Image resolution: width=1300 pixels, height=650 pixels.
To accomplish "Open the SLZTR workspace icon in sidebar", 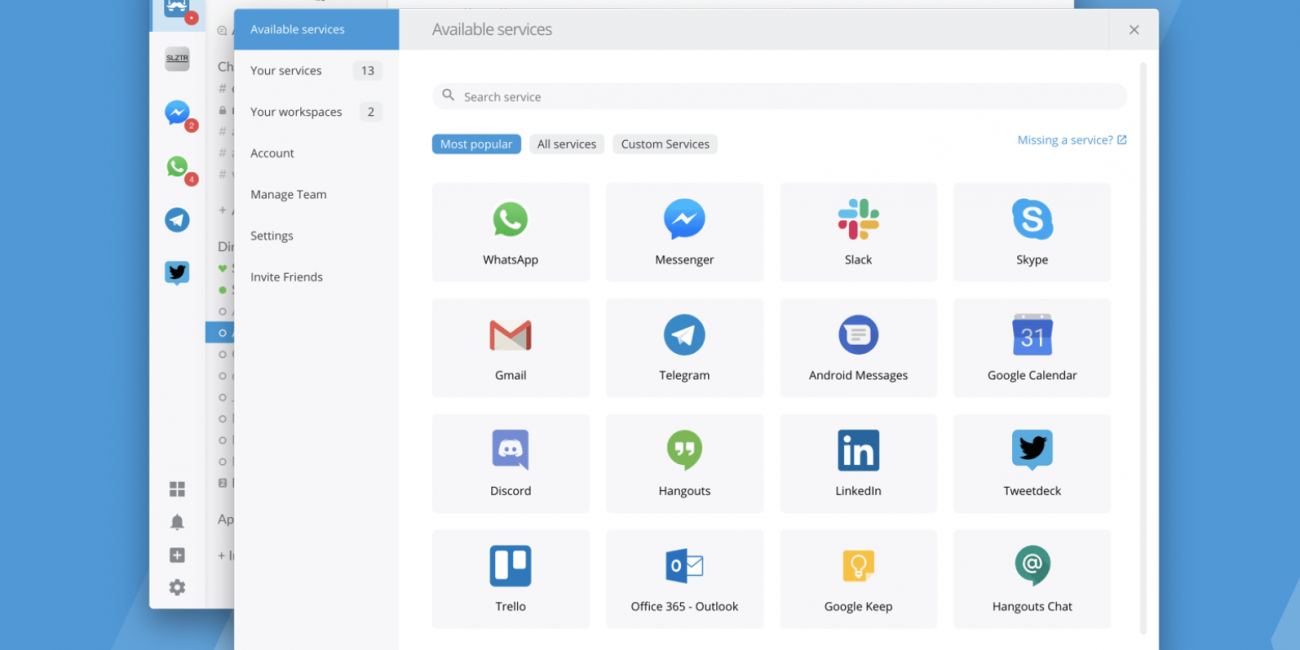I will click(177, 59).
